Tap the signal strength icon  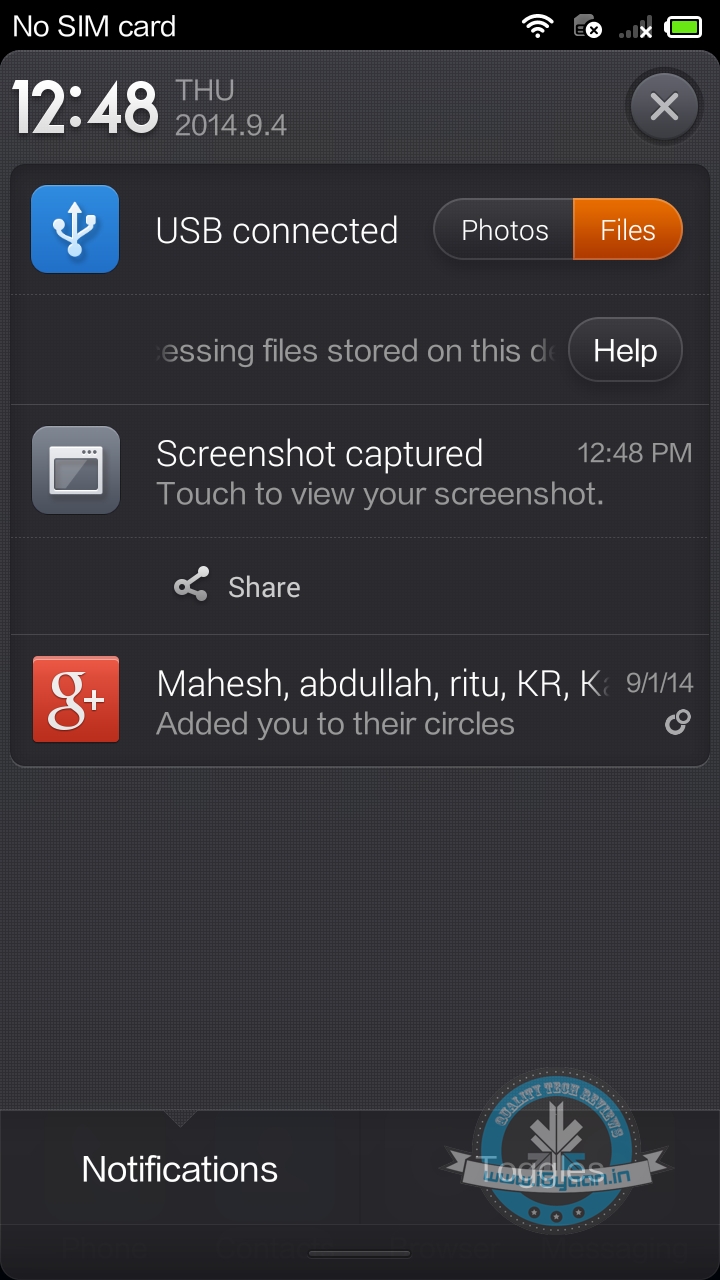[x=636, y=28]
